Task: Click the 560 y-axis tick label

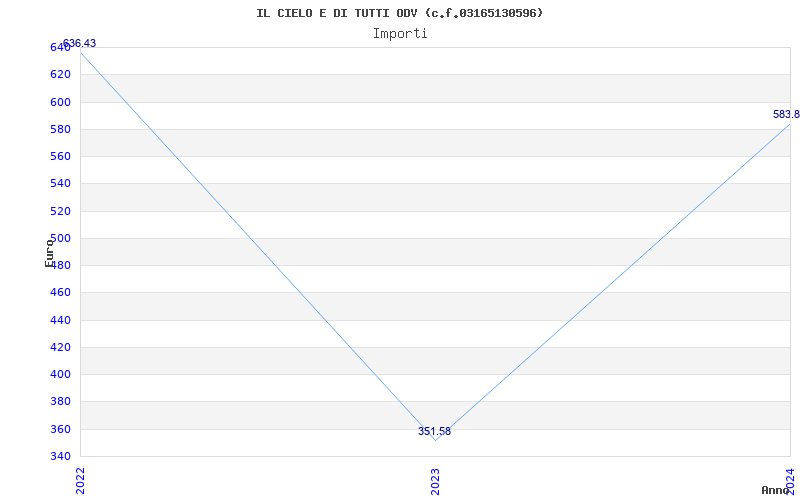Action: pos(60,156)
